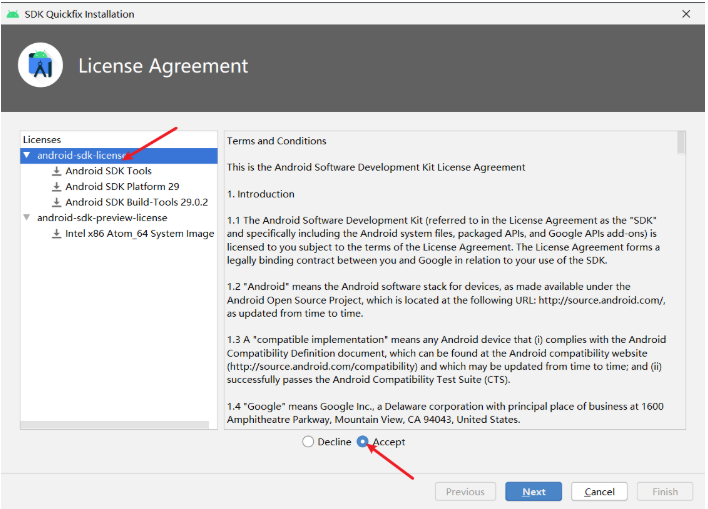
Task: Click the Licenses heading text
Action: [42, 140]
